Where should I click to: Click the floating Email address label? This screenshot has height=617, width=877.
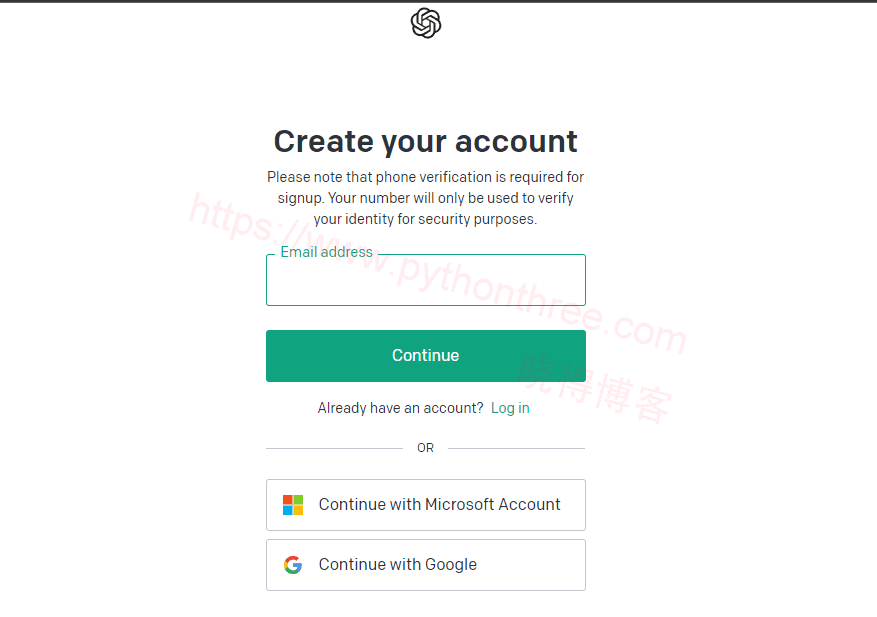point(326,252)
